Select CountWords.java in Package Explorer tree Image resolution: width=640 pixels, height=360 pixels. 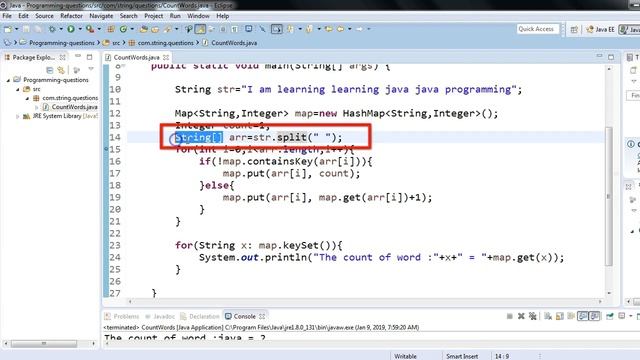[x=74, y=107]
